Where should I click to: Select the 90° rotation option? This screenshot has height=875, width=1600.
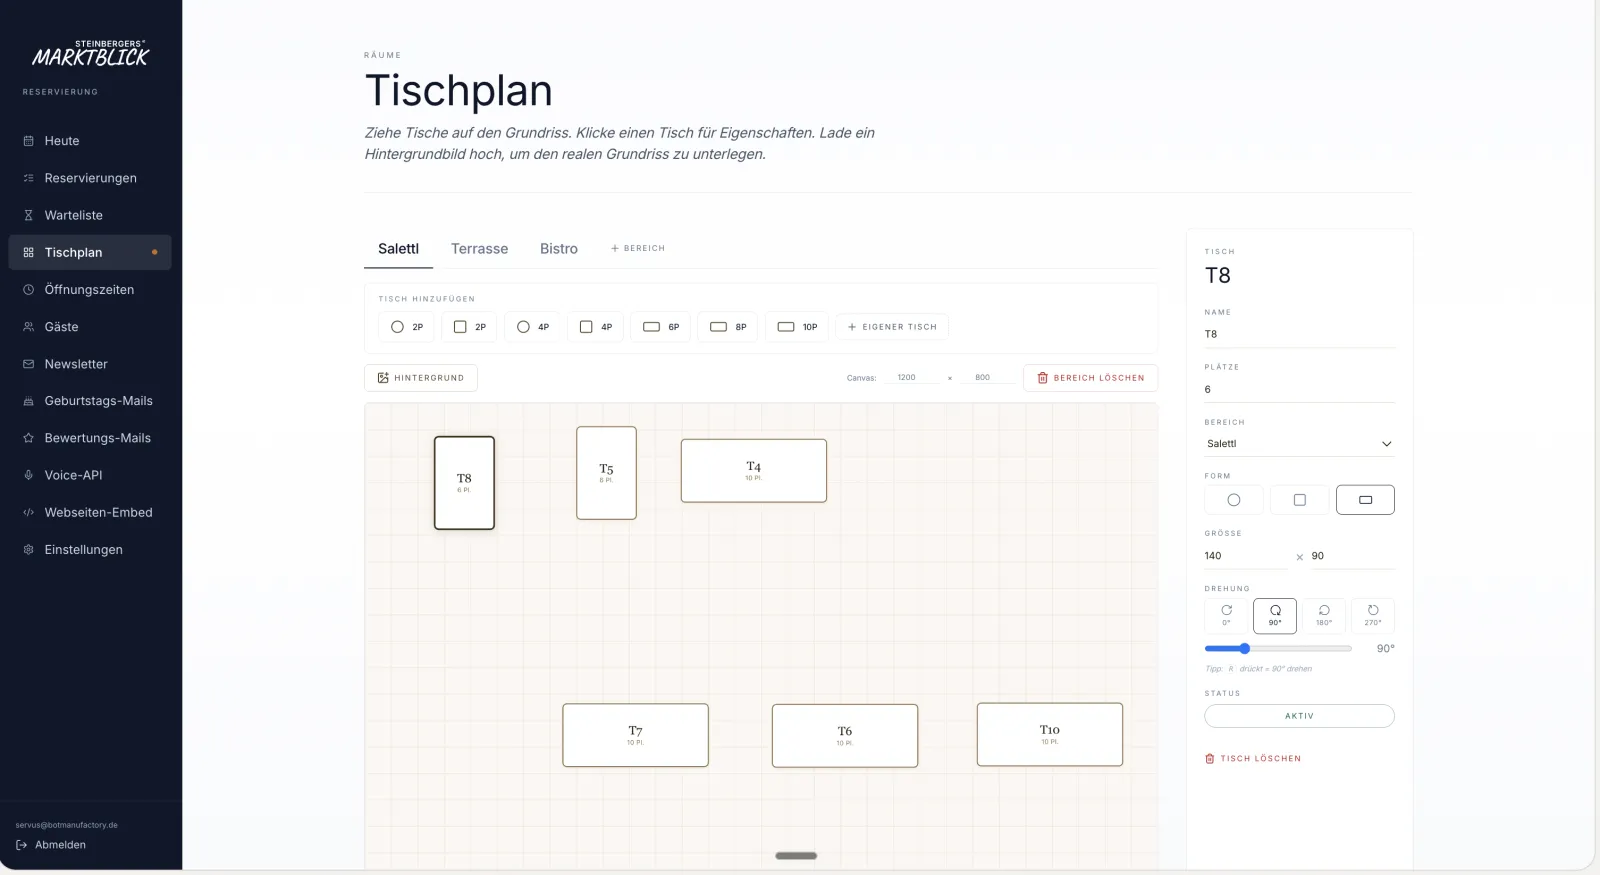(1275, 616)
